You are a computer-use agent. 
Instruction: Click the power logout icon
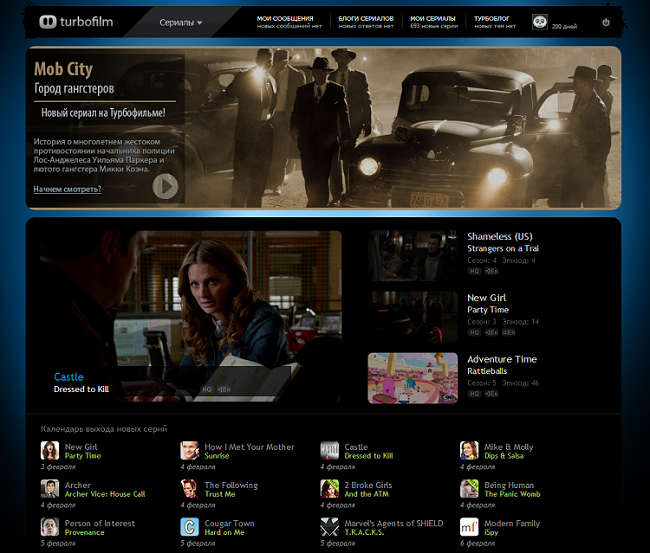point(606,22)
